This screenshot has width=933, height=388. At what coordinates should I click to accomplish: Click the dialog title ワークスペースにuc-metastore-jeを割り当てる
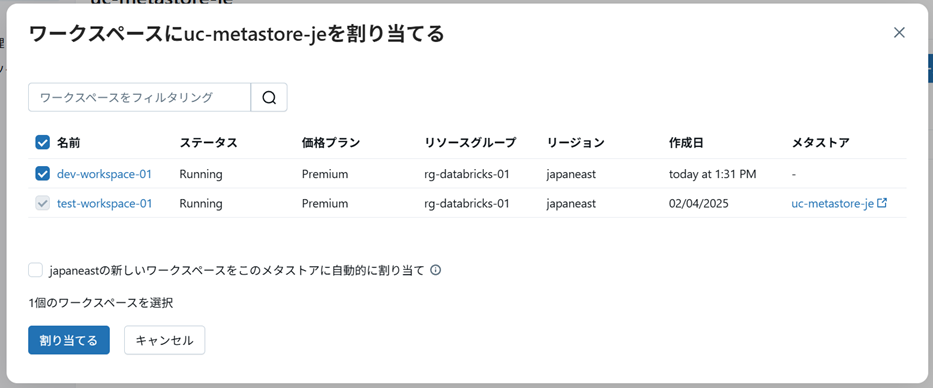[236, 34]
